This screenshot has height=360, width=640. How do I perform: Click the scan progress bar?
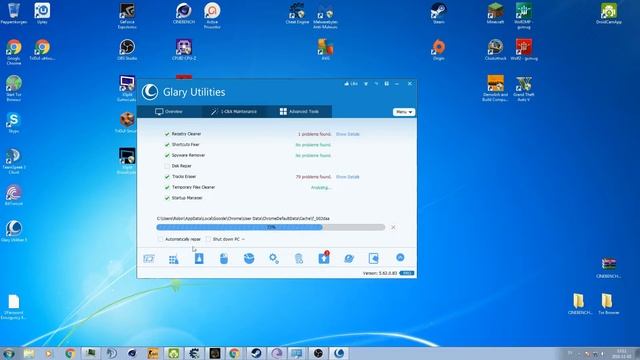tap(271, 227)
